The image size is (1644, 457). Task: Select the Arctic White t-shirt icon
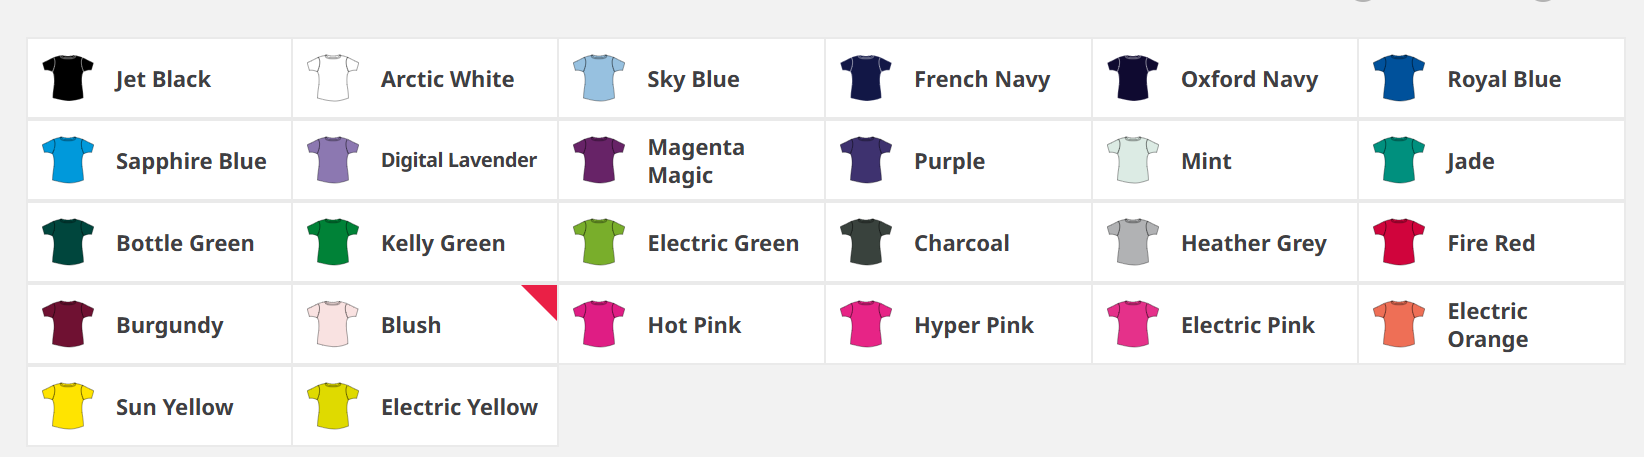[333, 78]
